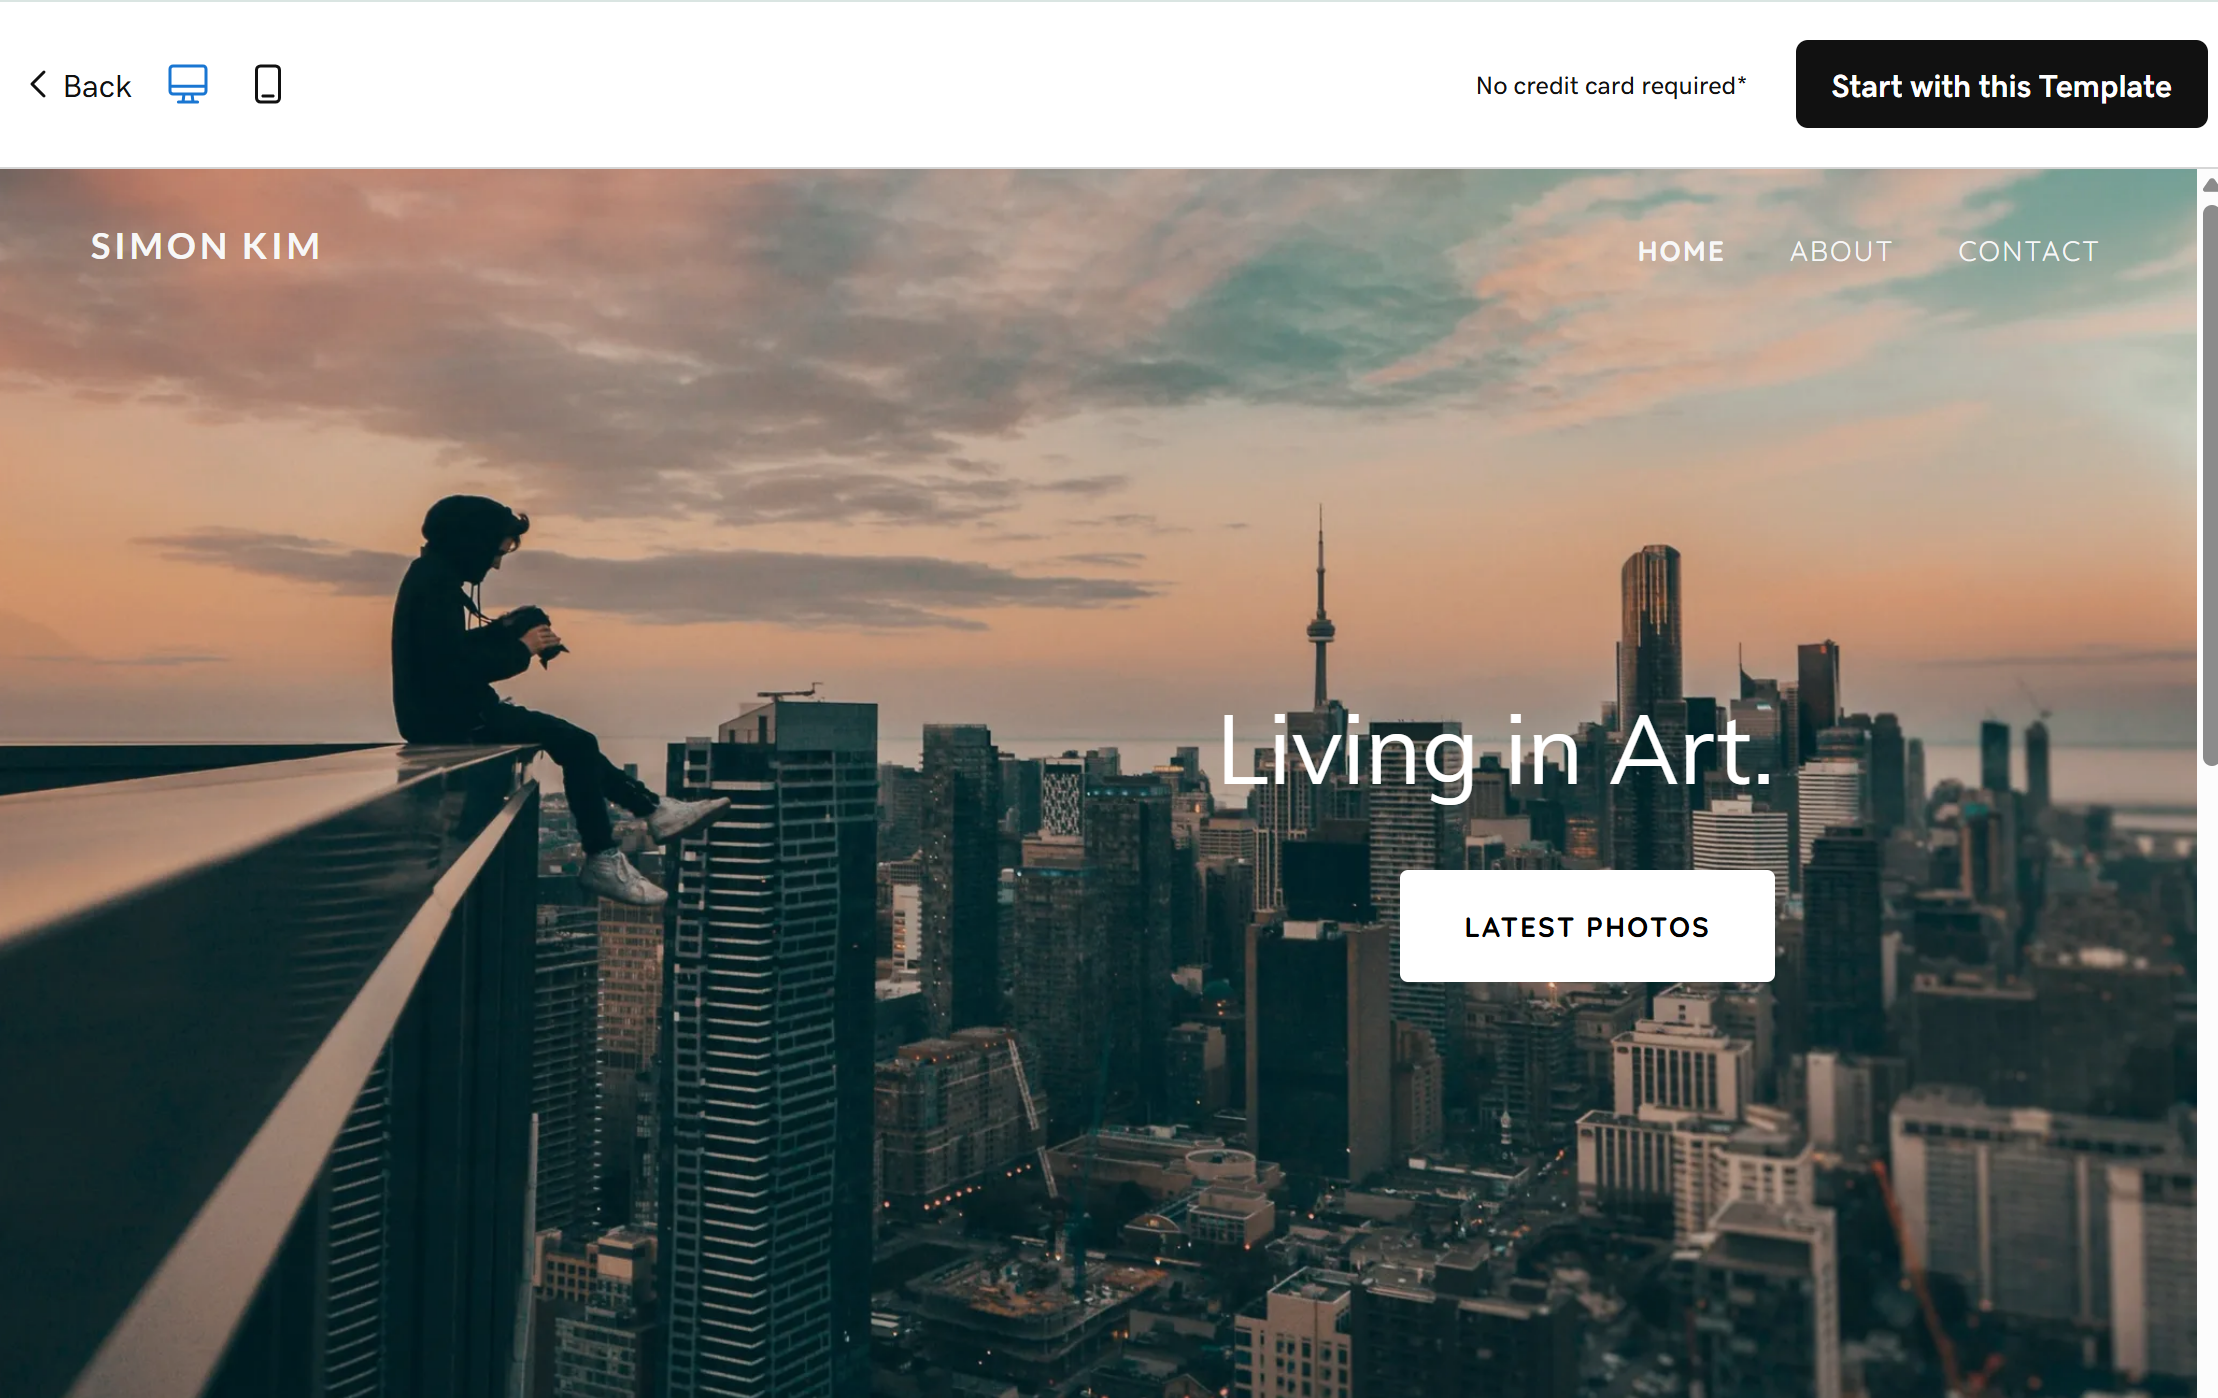Screen dimensions: 2218x1398
Task: Click the No credit card required note
Action: [x=1611, y=86]
